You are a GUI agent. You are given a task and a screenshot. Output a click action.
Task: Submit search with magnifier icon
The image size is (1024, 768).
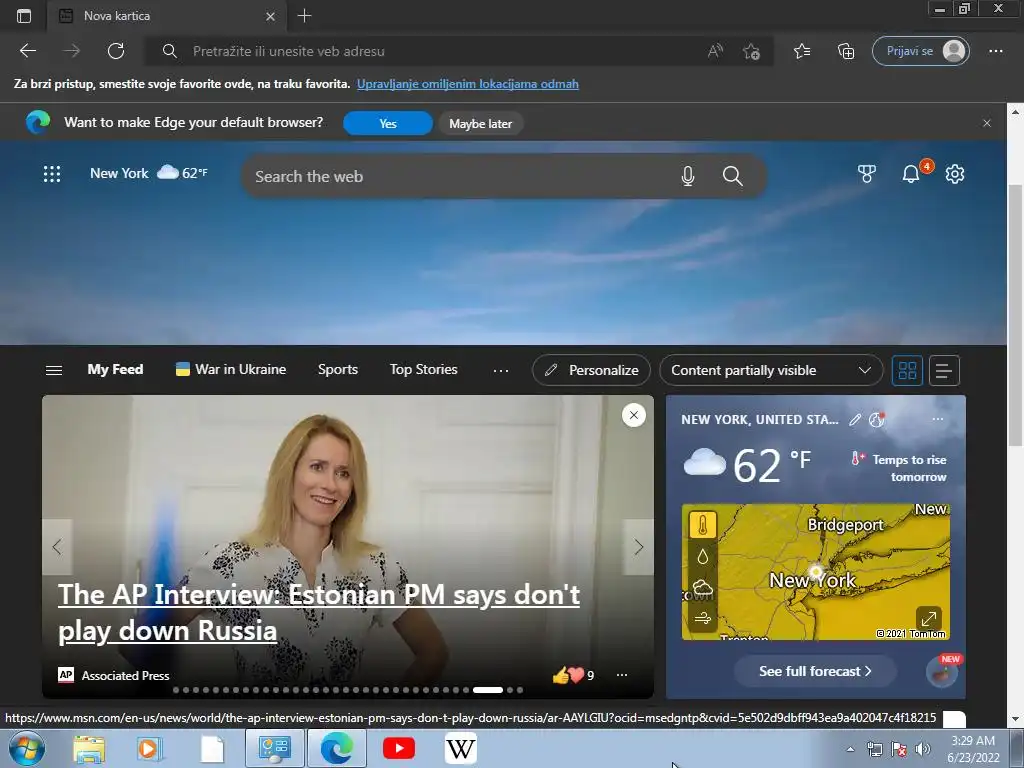point(733,176)
